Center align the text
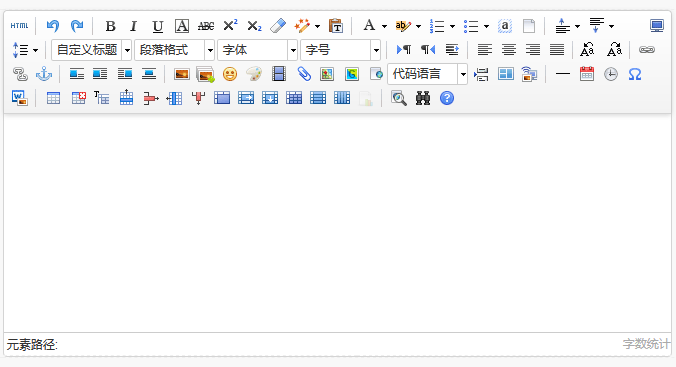The image size is (676, 367). point(509,50)
